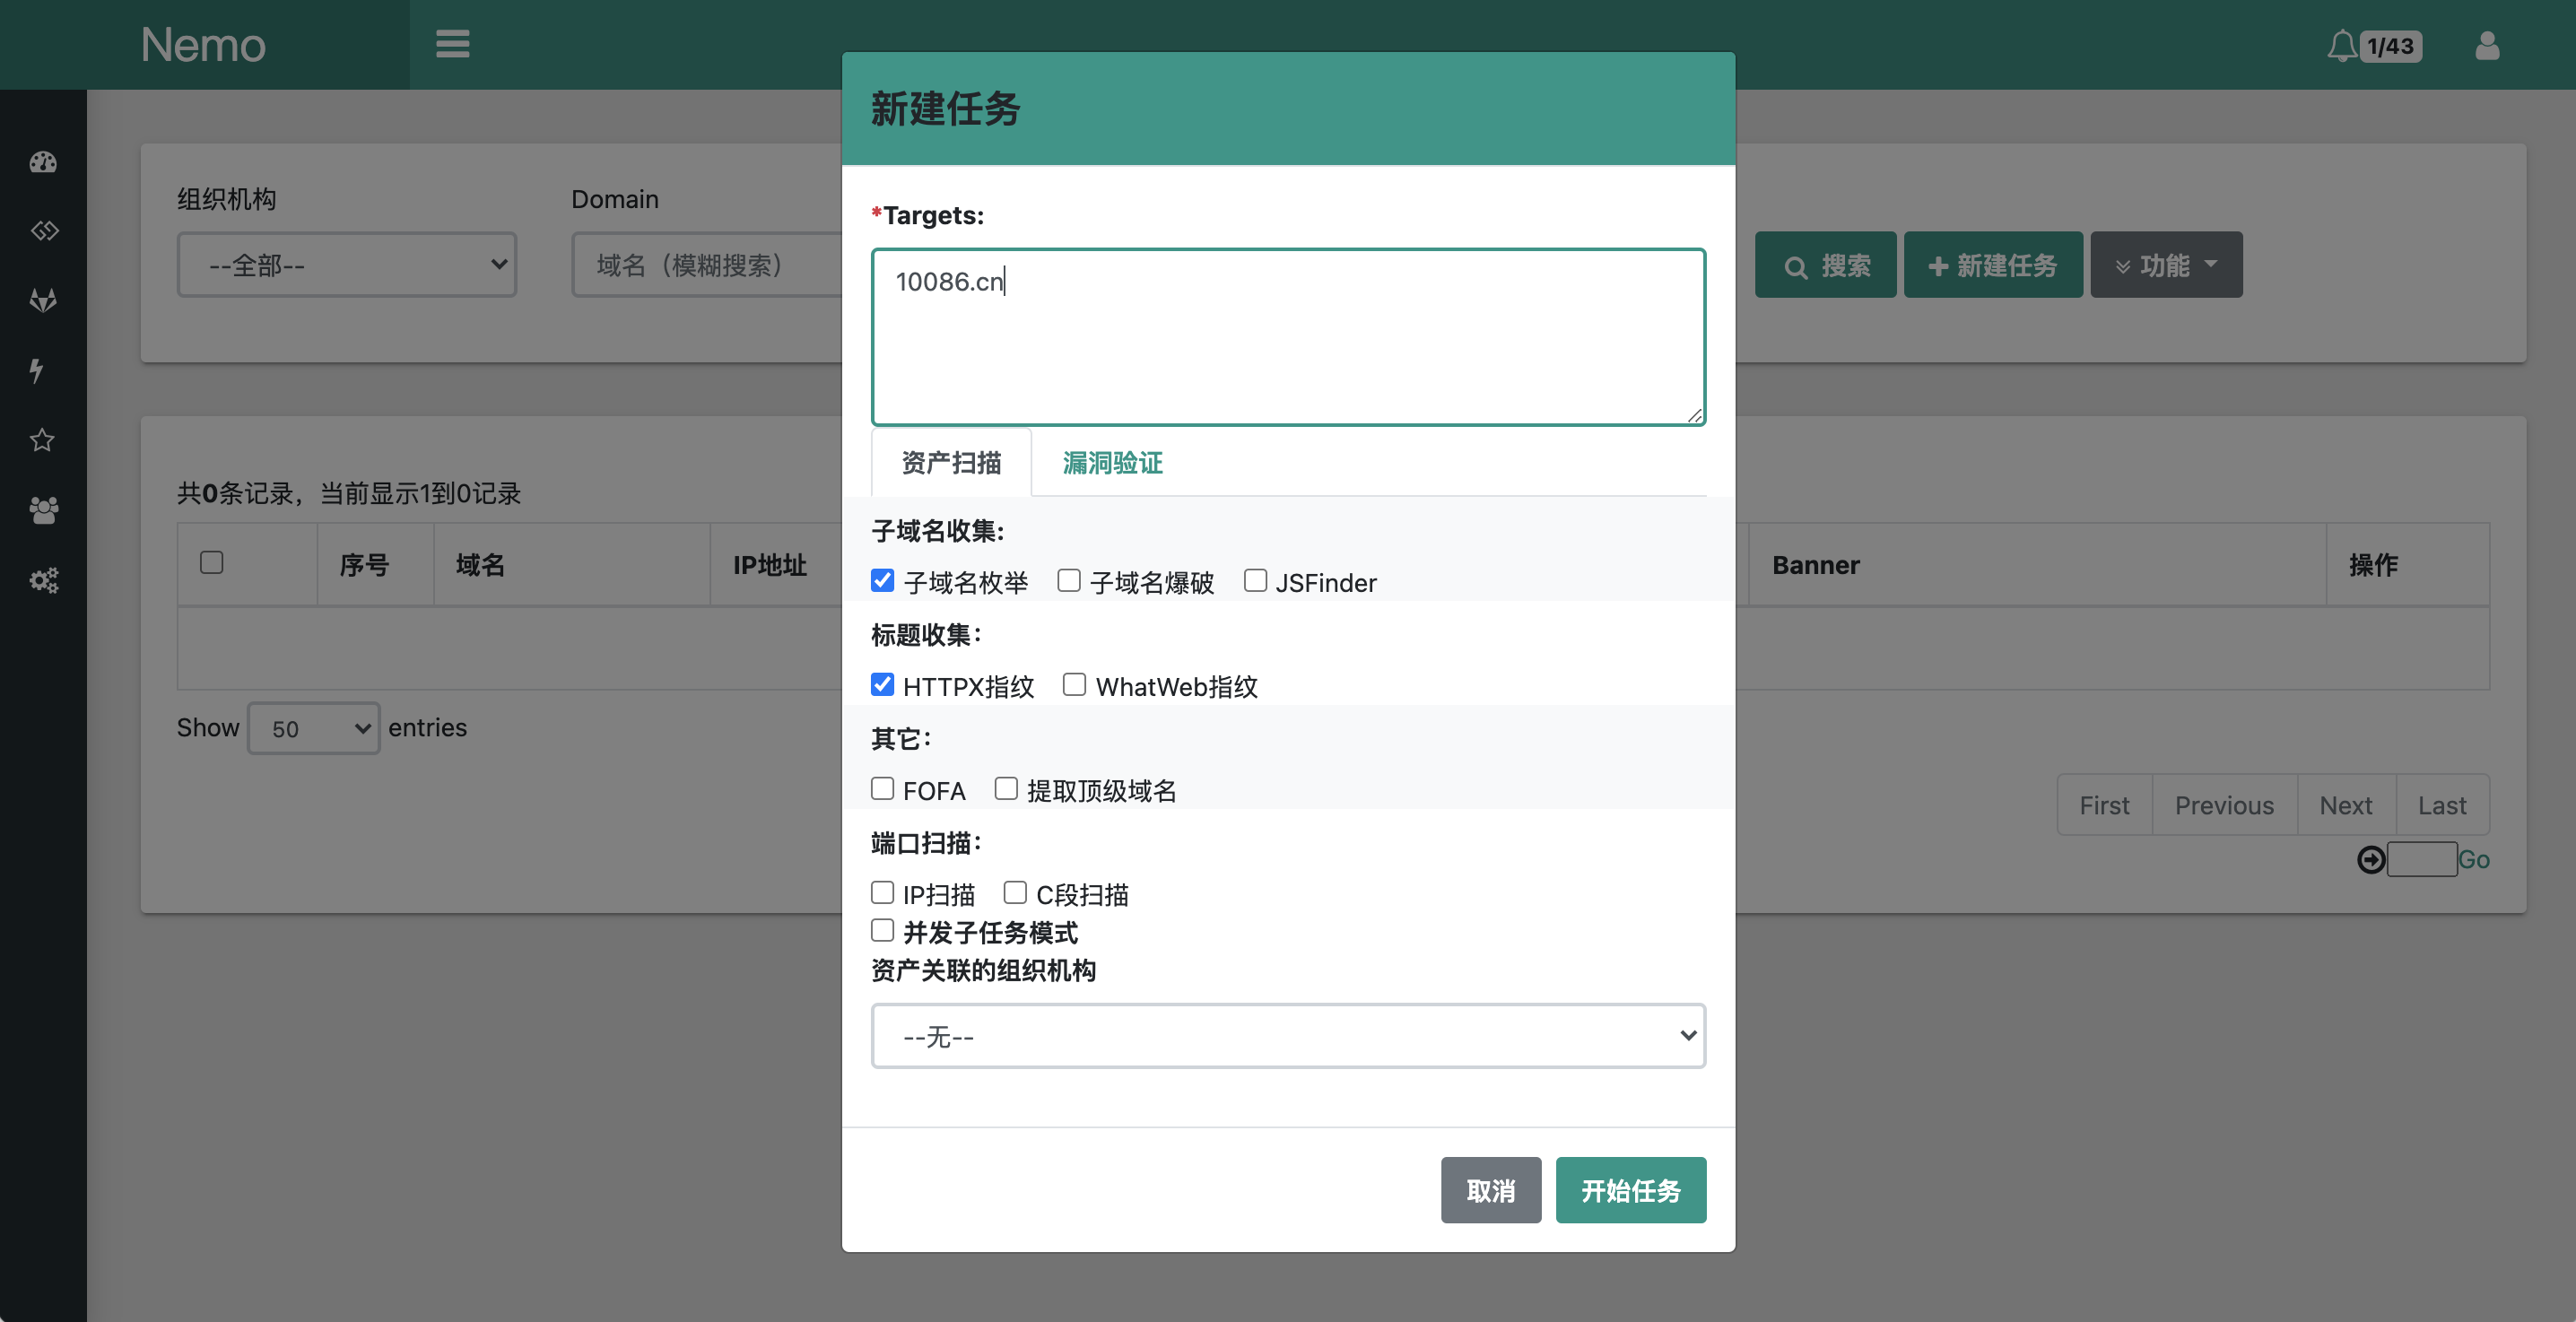The width and height of the screenshot is (2576, 1322).
Task: Open the code-brackets sidebar icon
Action: 43,231
